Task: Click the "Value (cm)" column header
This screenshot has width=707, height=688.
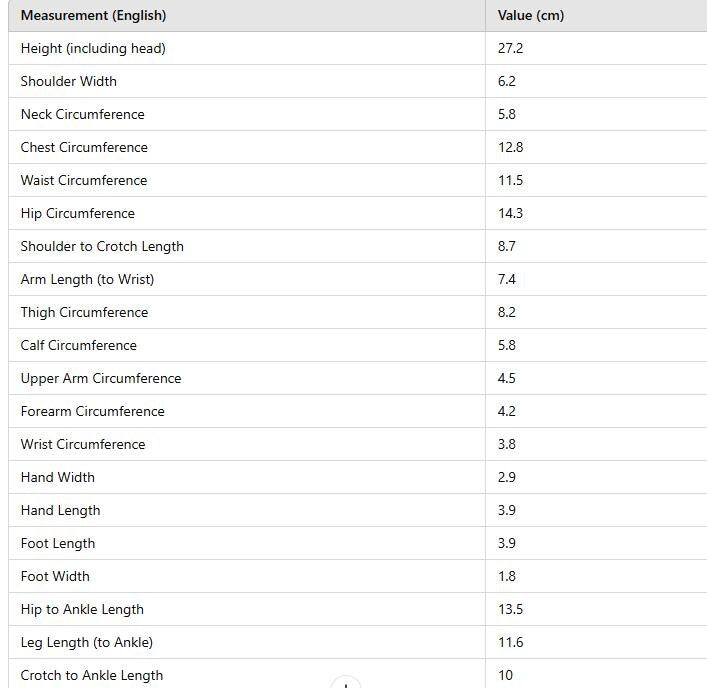Action: tap(531, 16)
